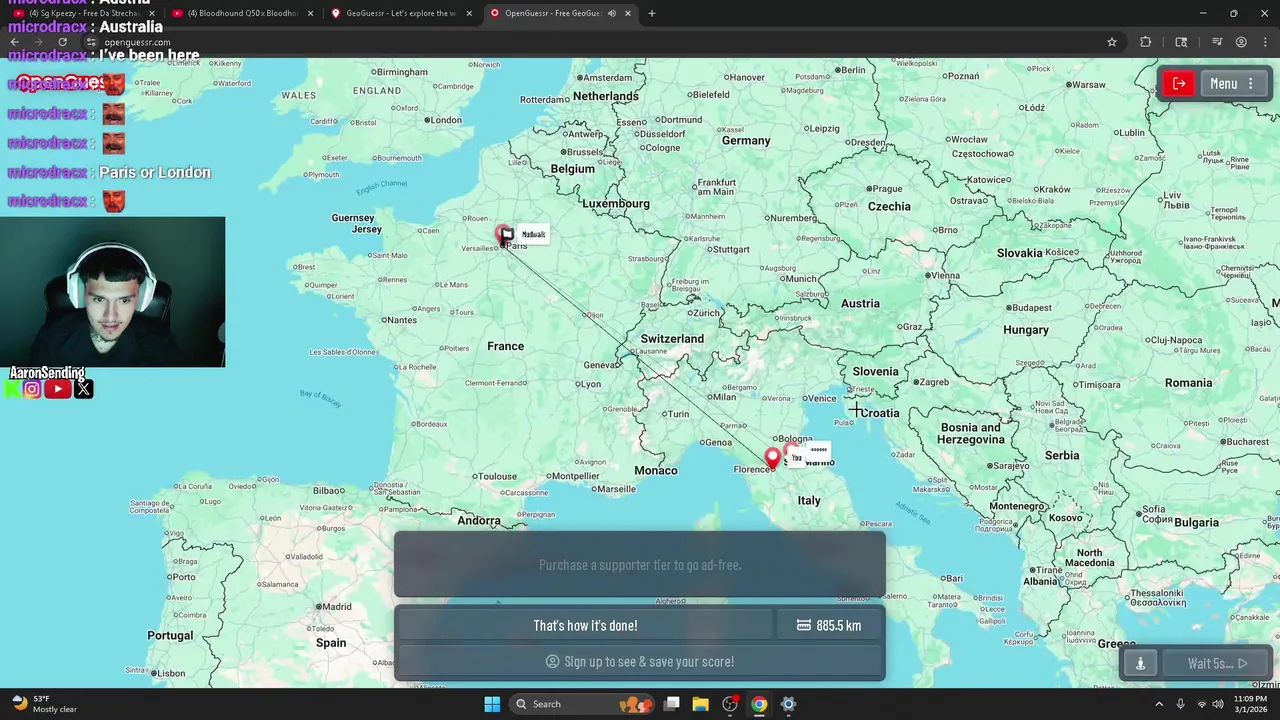Click the 885.5 km distance display
This screenshot has width=1280, height=720.
[829, 625]
